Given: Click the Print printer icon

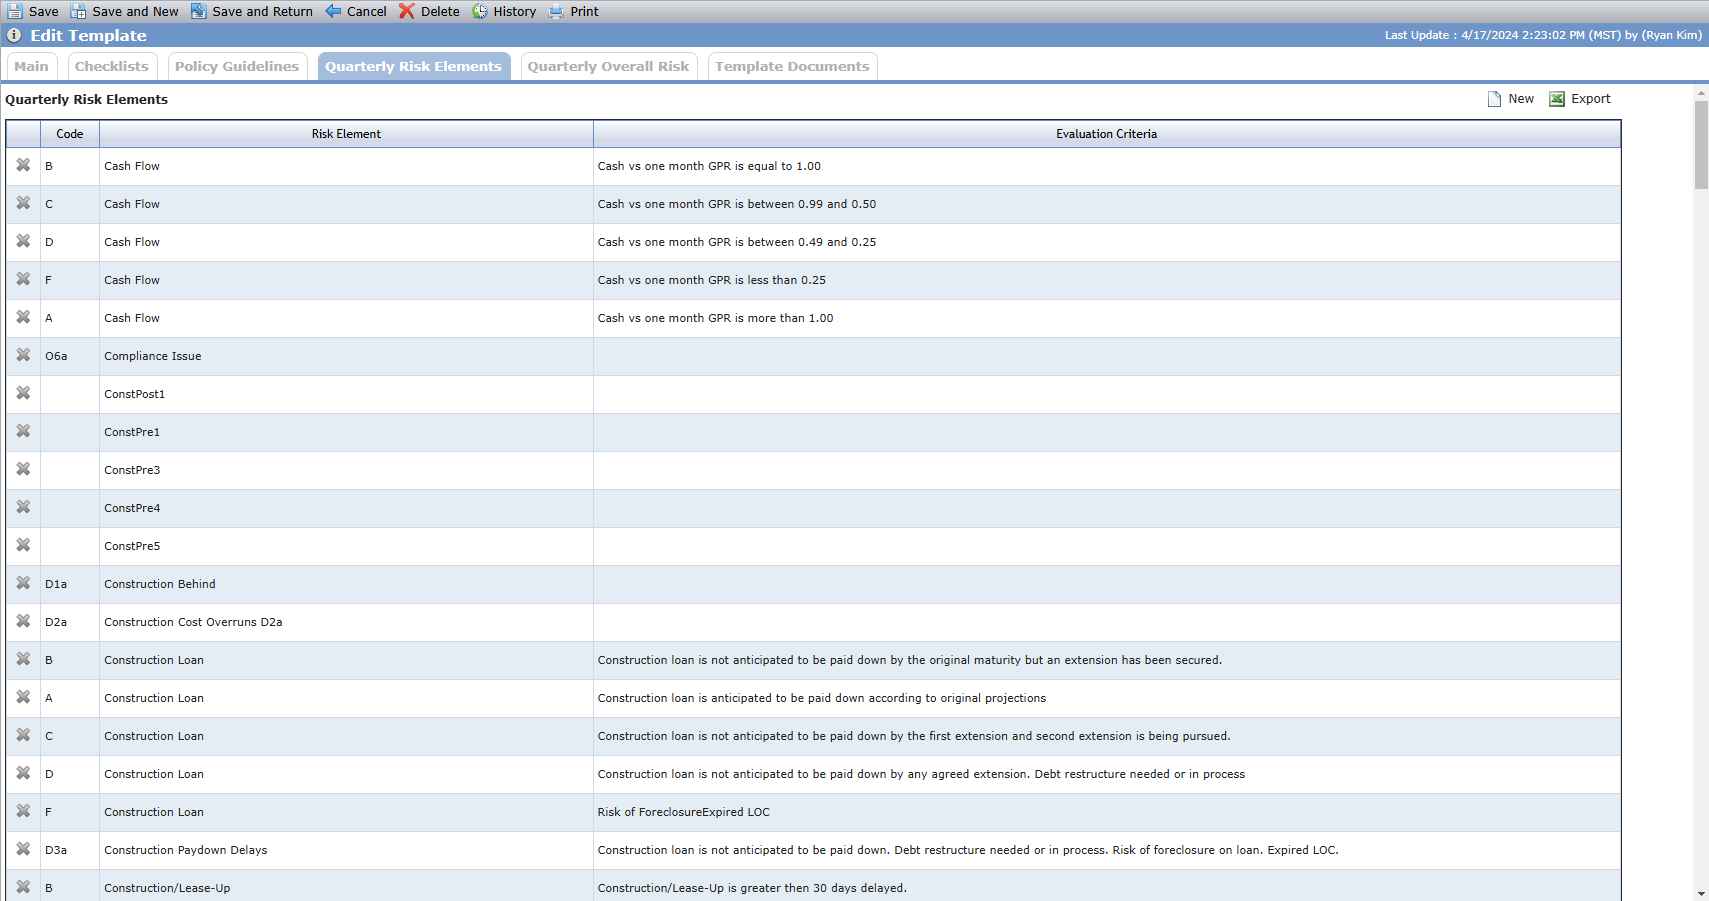Looking at the screenshot, I should (x=556, y=11).
